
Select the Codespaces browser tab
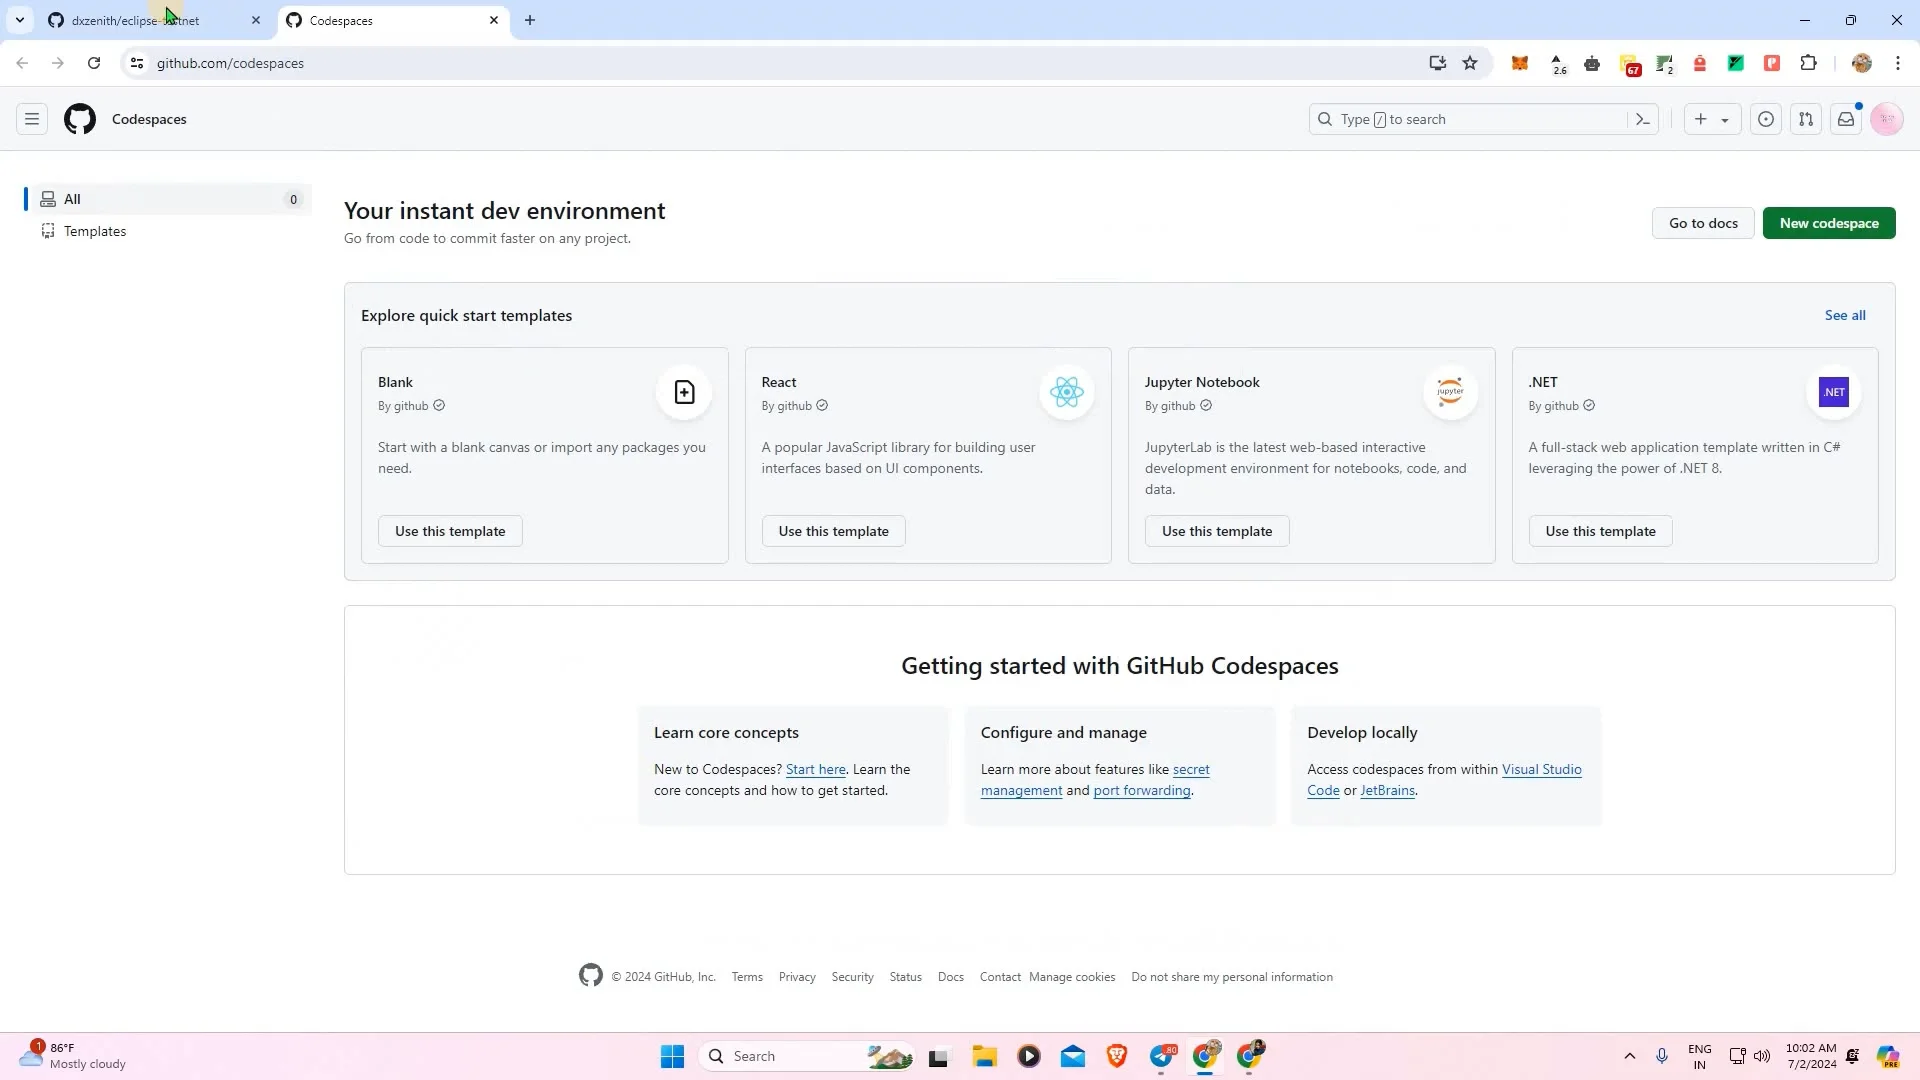394,20
